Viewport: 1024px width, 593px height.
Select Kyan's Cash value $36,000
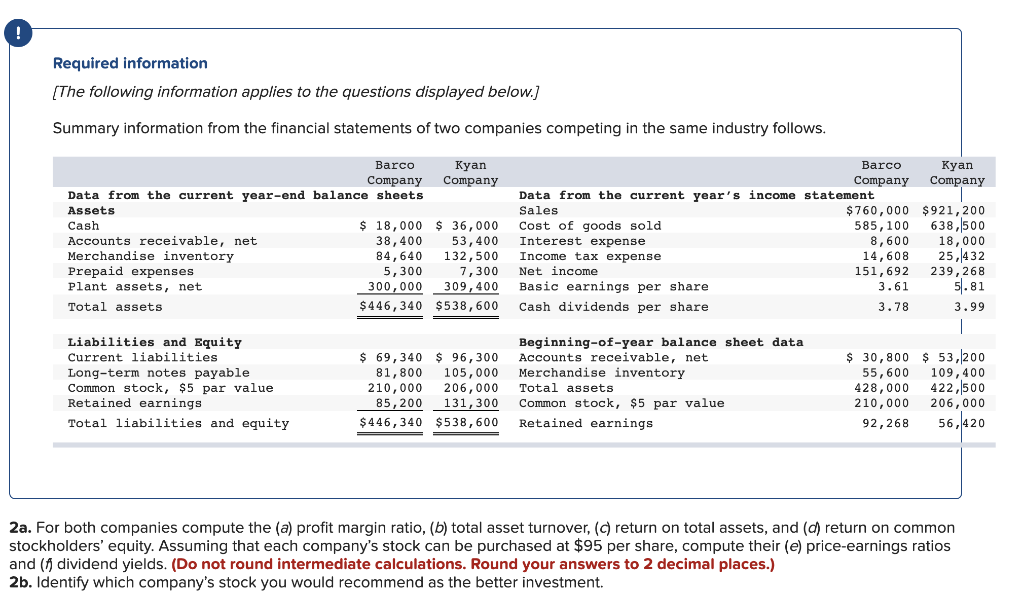point(467,225)
